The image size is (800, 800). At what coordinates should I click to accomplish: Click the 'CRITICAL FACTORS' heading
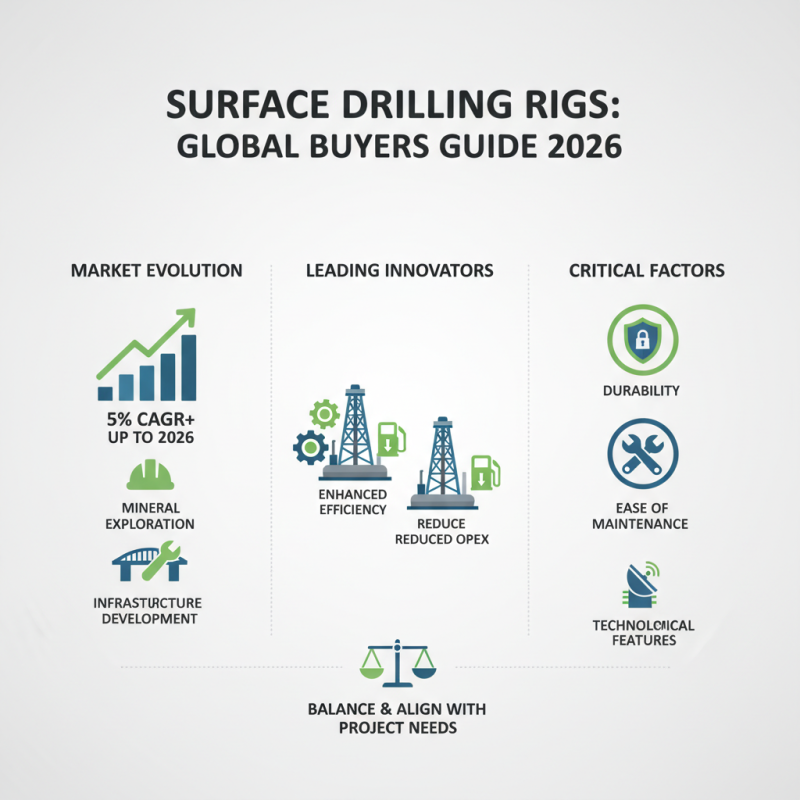pos(646,270)
